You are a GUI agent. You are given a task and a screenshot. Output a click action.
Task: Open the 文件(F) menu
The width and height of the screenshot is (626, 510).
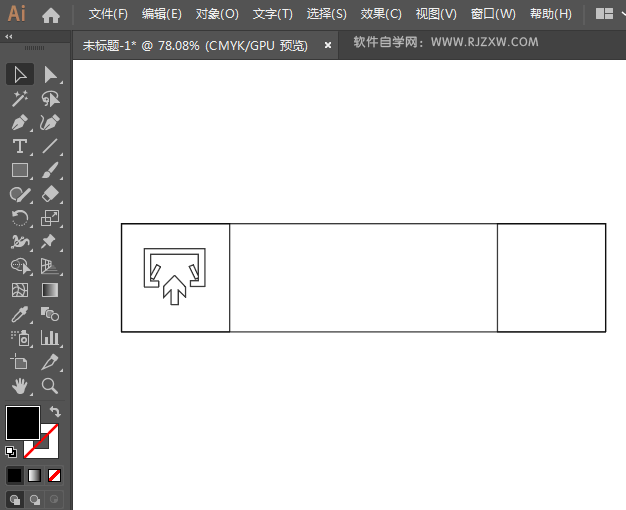click(108, 14)
